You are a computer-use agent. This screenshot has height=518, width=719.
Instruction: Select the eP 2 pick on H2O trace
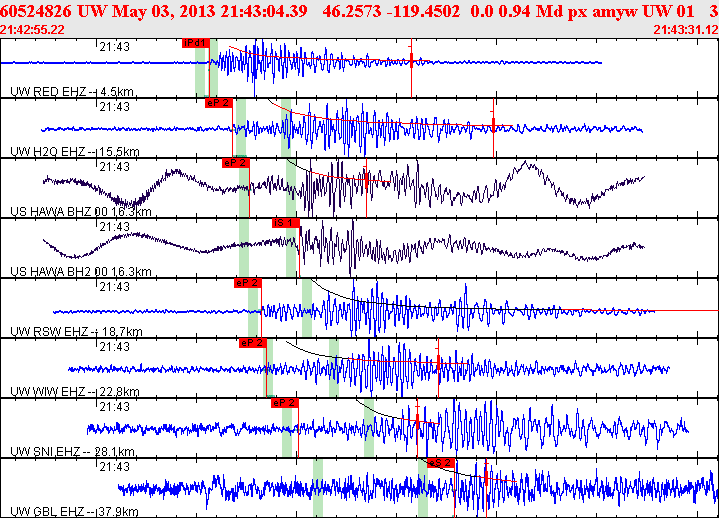(x=218, y=102)
